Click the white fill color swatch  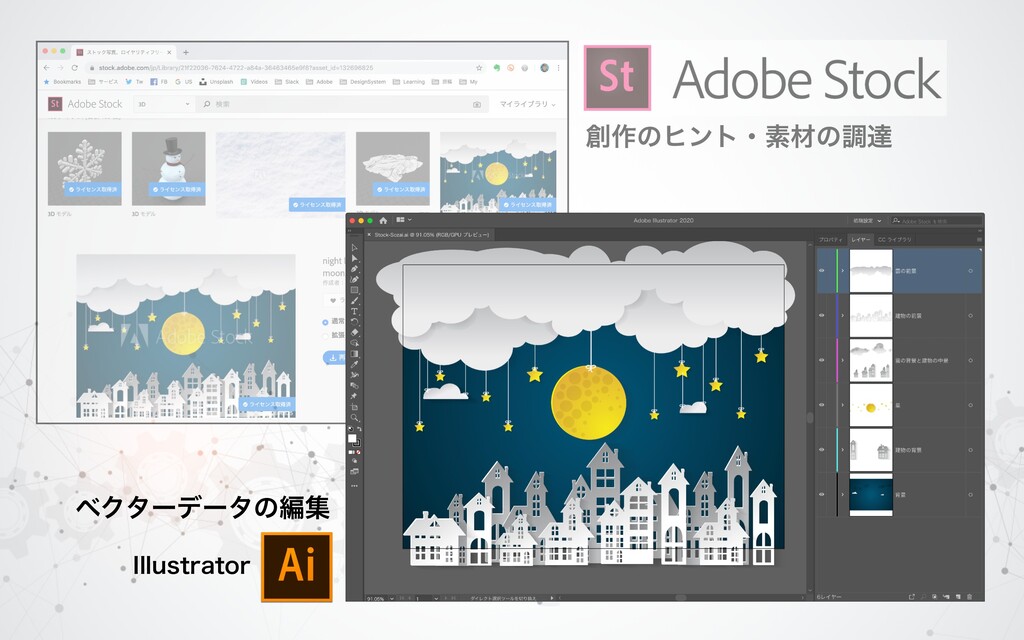pyautogui.click(x=352, y=438)
